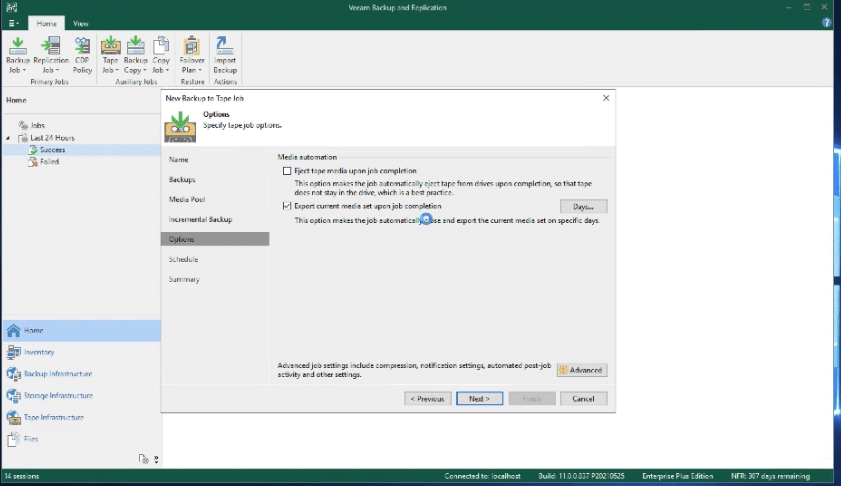Open Advanced job settings
The image size is (841, 486).
(582, 370)
